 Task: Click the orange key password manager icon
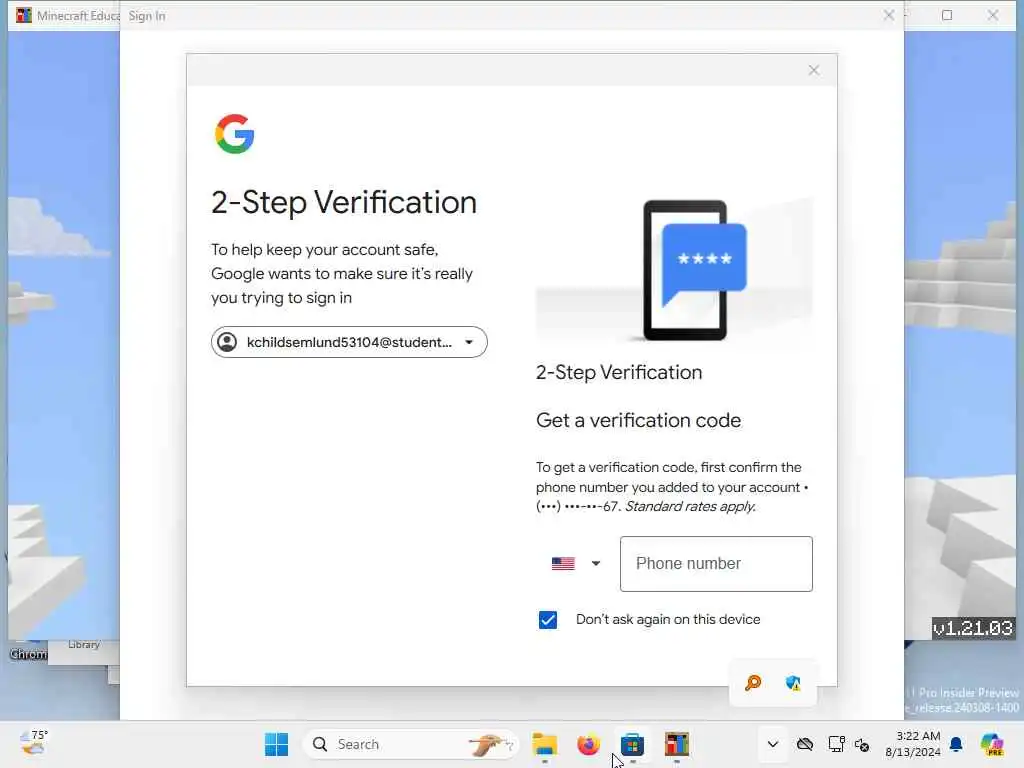[753, 683]
